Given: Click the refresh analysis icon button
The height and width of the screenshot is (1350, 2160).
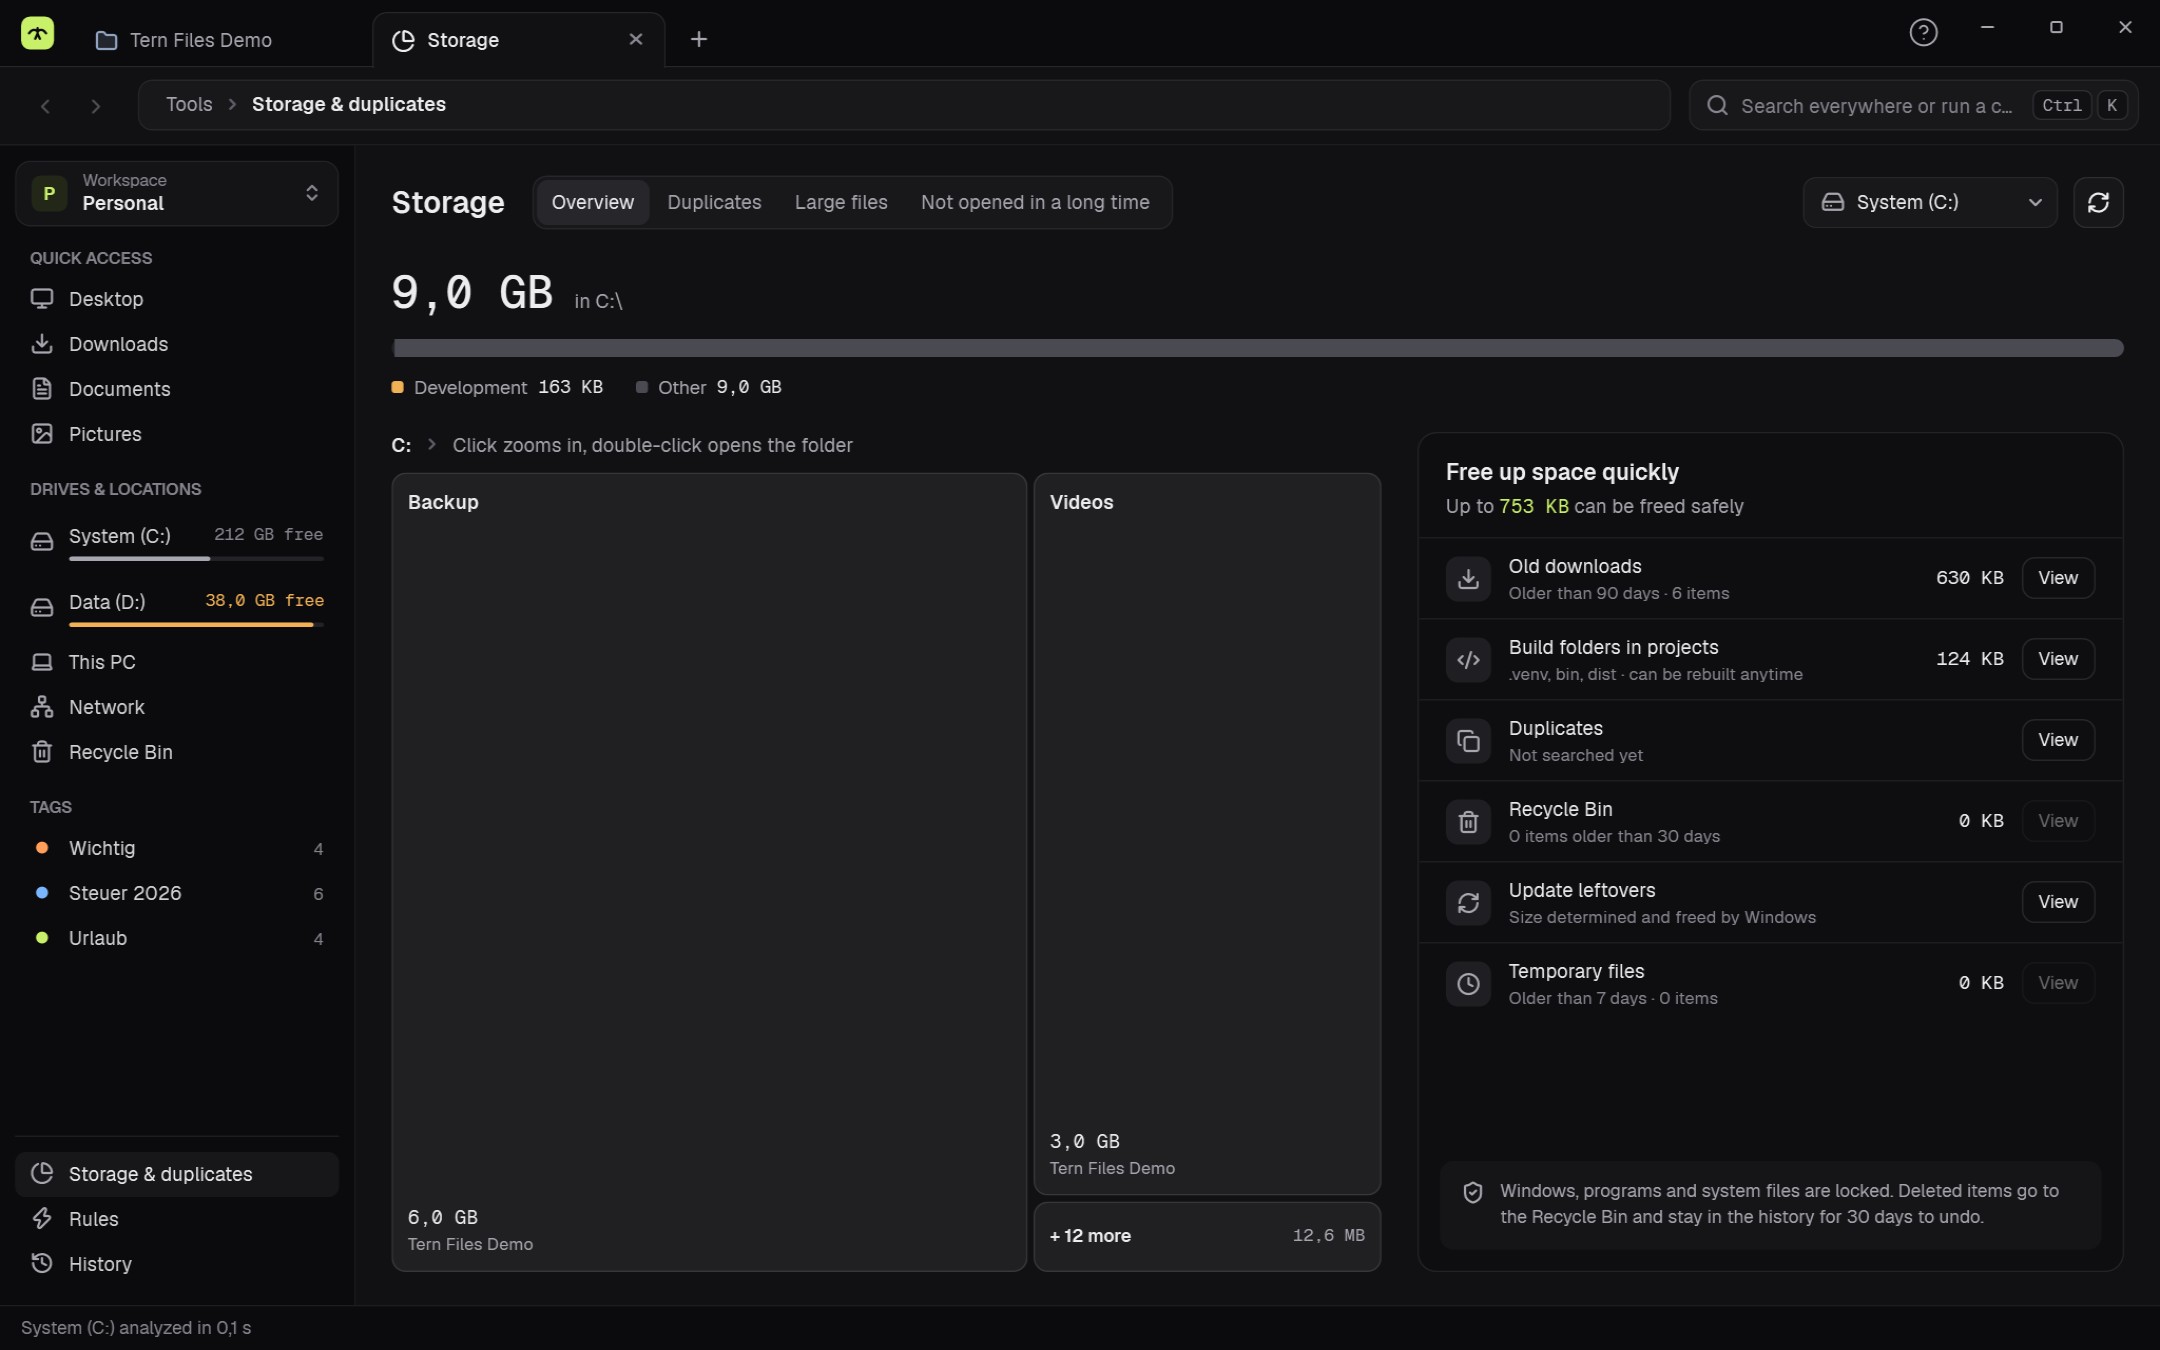Looking at the screenshot, I should click(x=2098, y=202).
